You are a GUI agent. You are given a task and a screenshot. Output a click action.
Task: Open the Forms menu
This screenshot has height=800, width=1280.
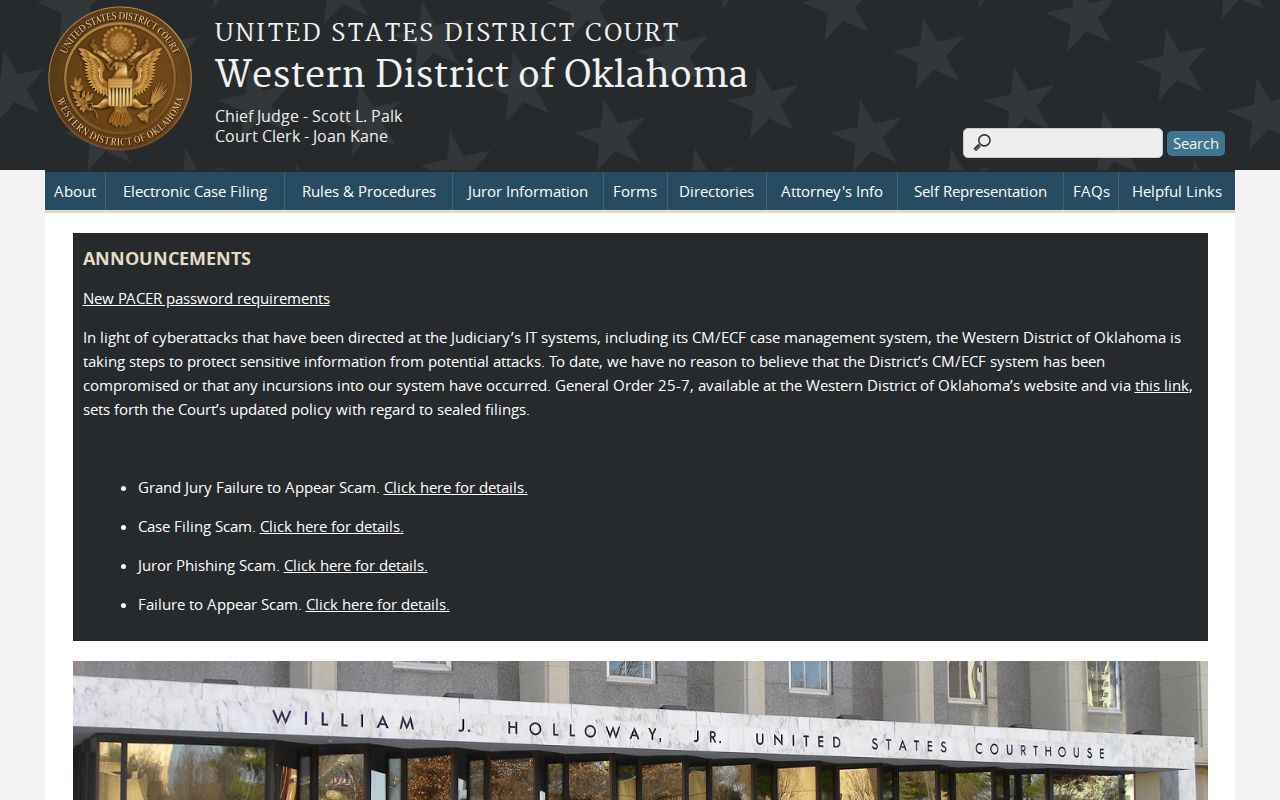tap(635, 191)
